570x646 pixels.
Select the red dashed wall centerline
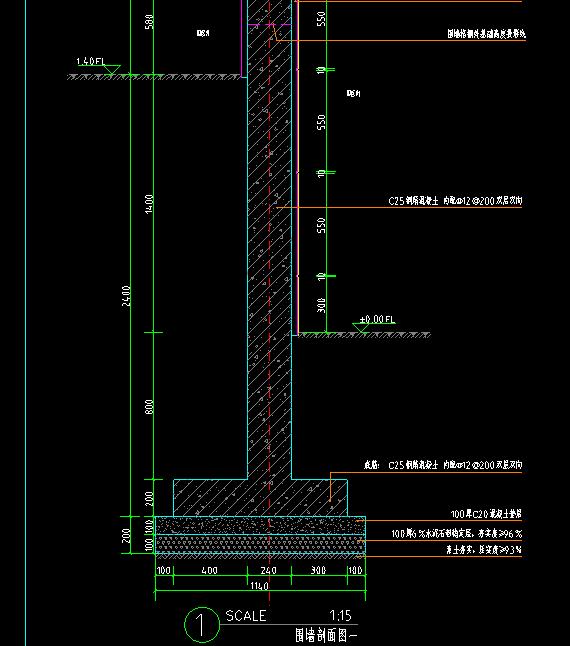pos(270,303)
